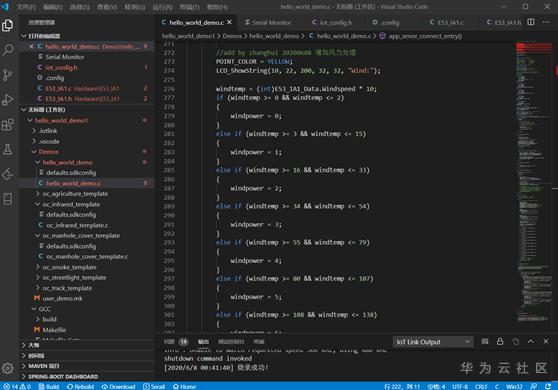Open the Extensions view icon
Screen dimensions: 558x390
tap(8, 125)
